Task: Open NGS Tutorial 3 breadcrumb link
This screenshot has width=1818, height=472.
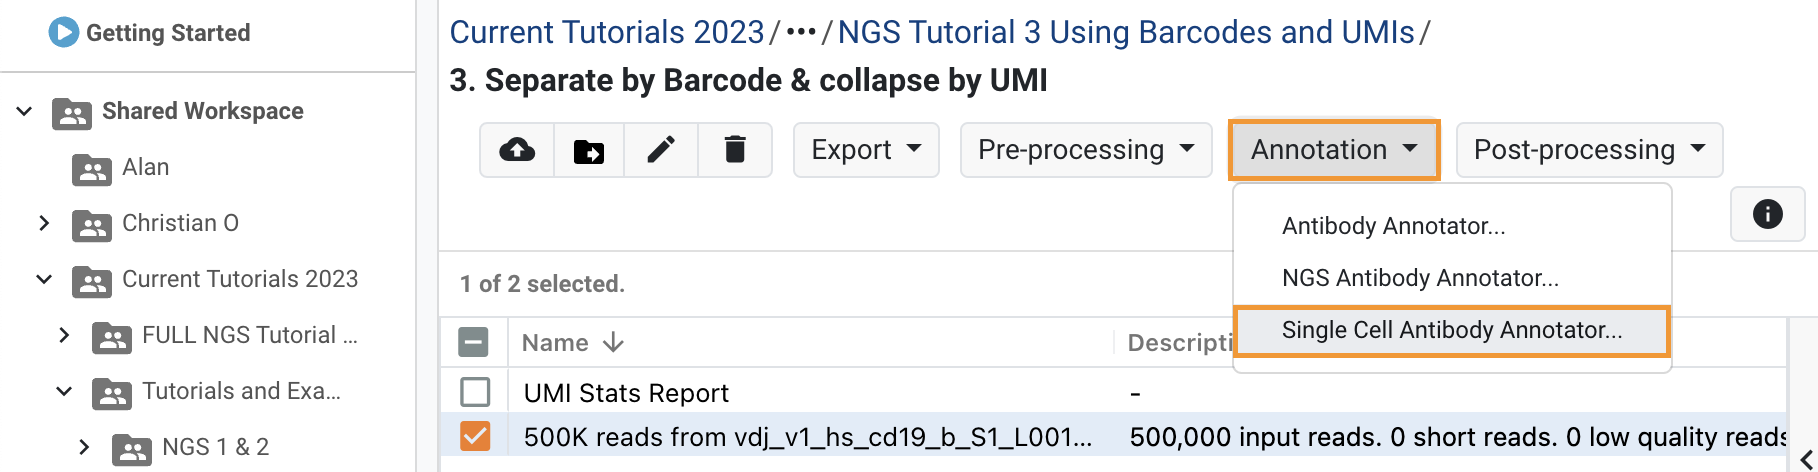Action: click(1126, 32)
